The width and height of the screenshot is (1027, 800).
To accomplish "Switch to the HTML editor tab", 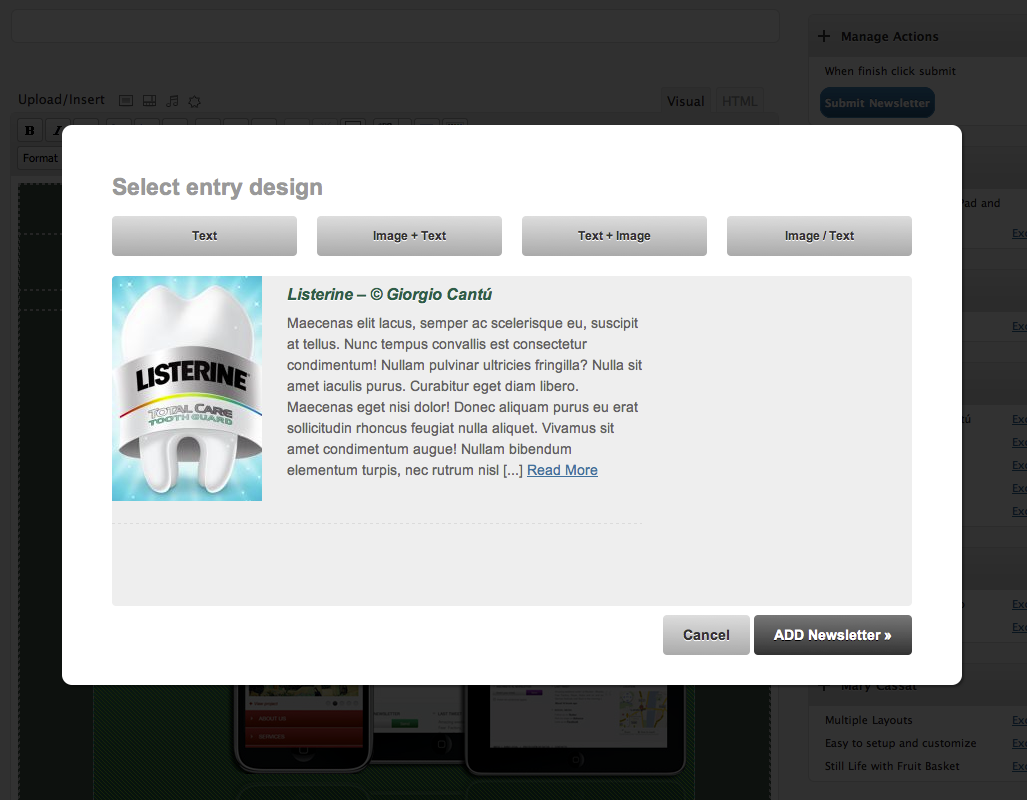I will coord(739,101).
